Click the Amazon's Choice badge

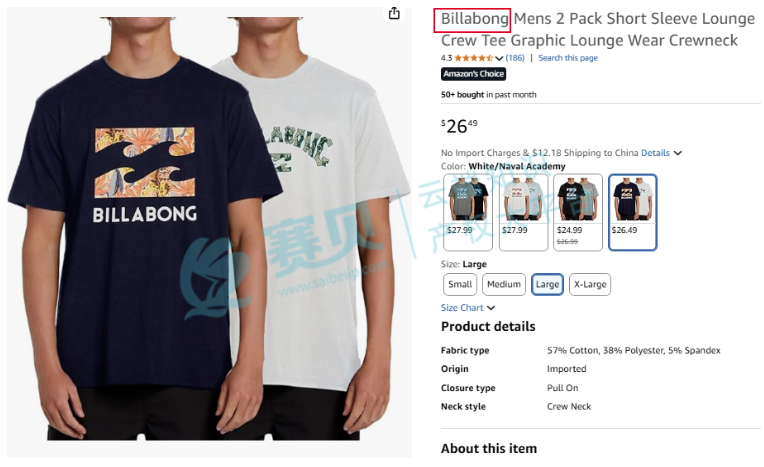(473, 74)
